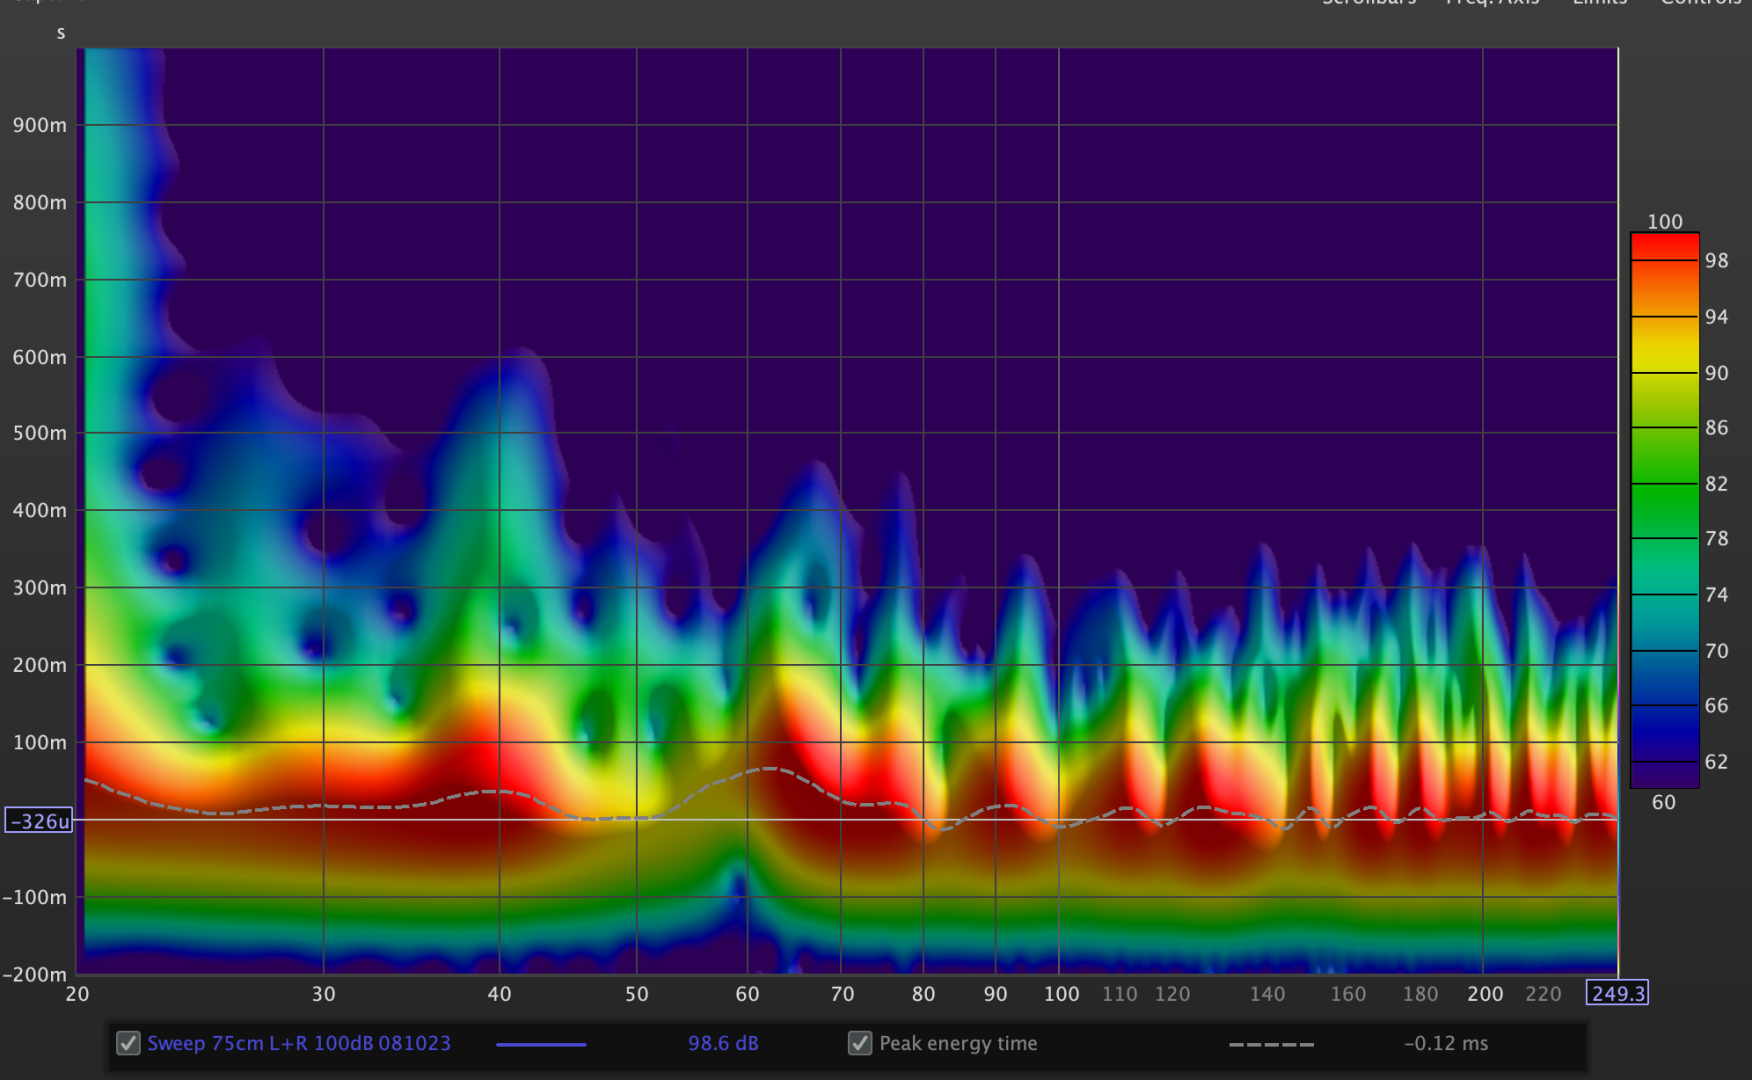Select the -326u time cursor value box
The width and height of the screenshot is (1752, 1080).
(x=39, y=821)
